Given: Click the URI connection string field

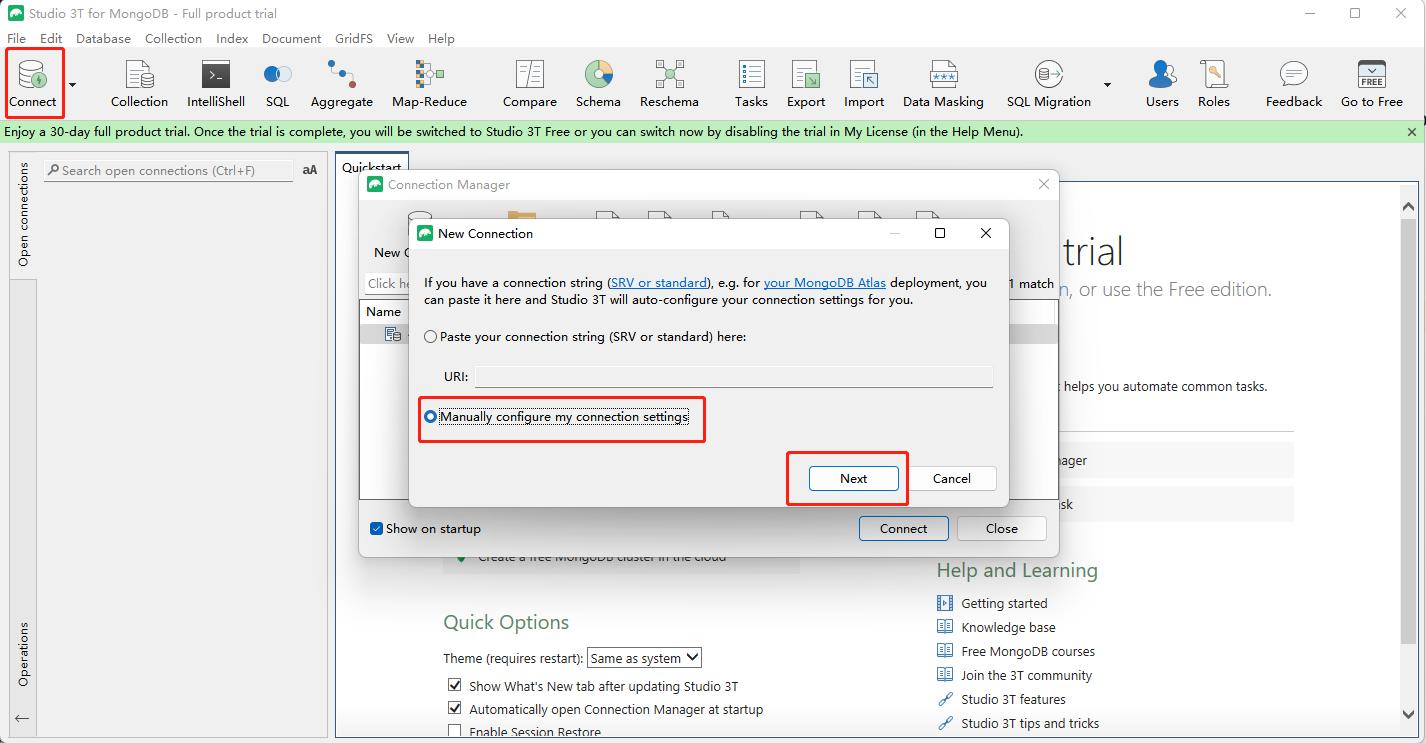Looking at the screenshot, I should point(734,377).
